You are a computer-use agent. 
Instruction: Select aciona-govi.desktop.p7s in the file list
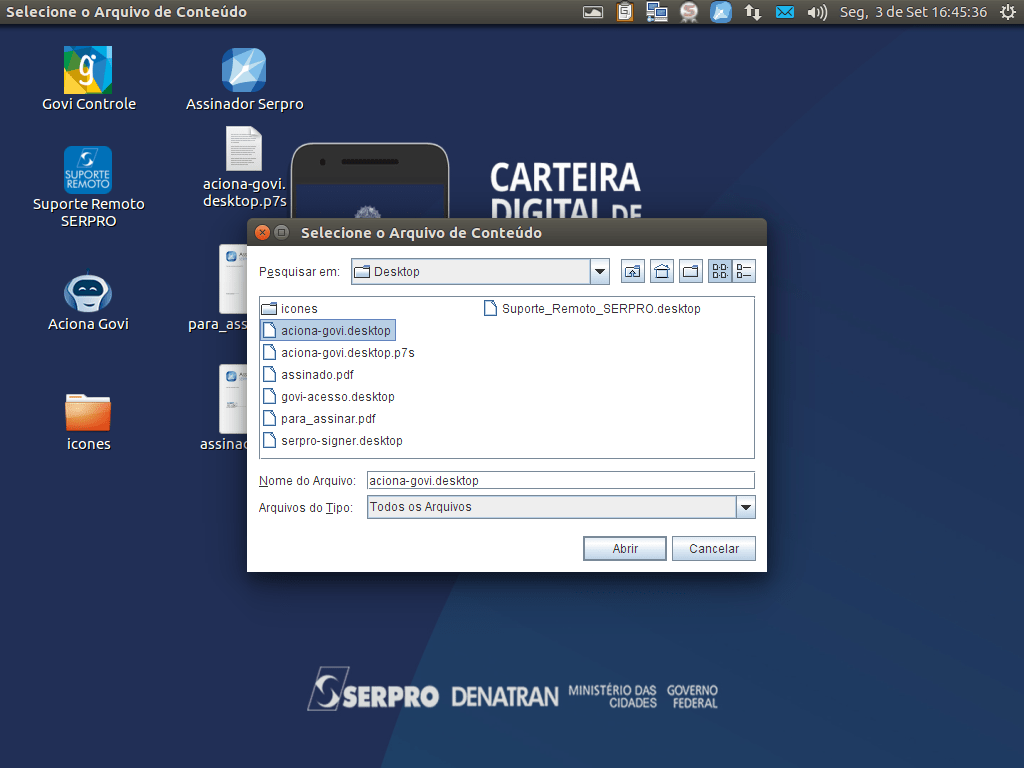coord(338,353)
